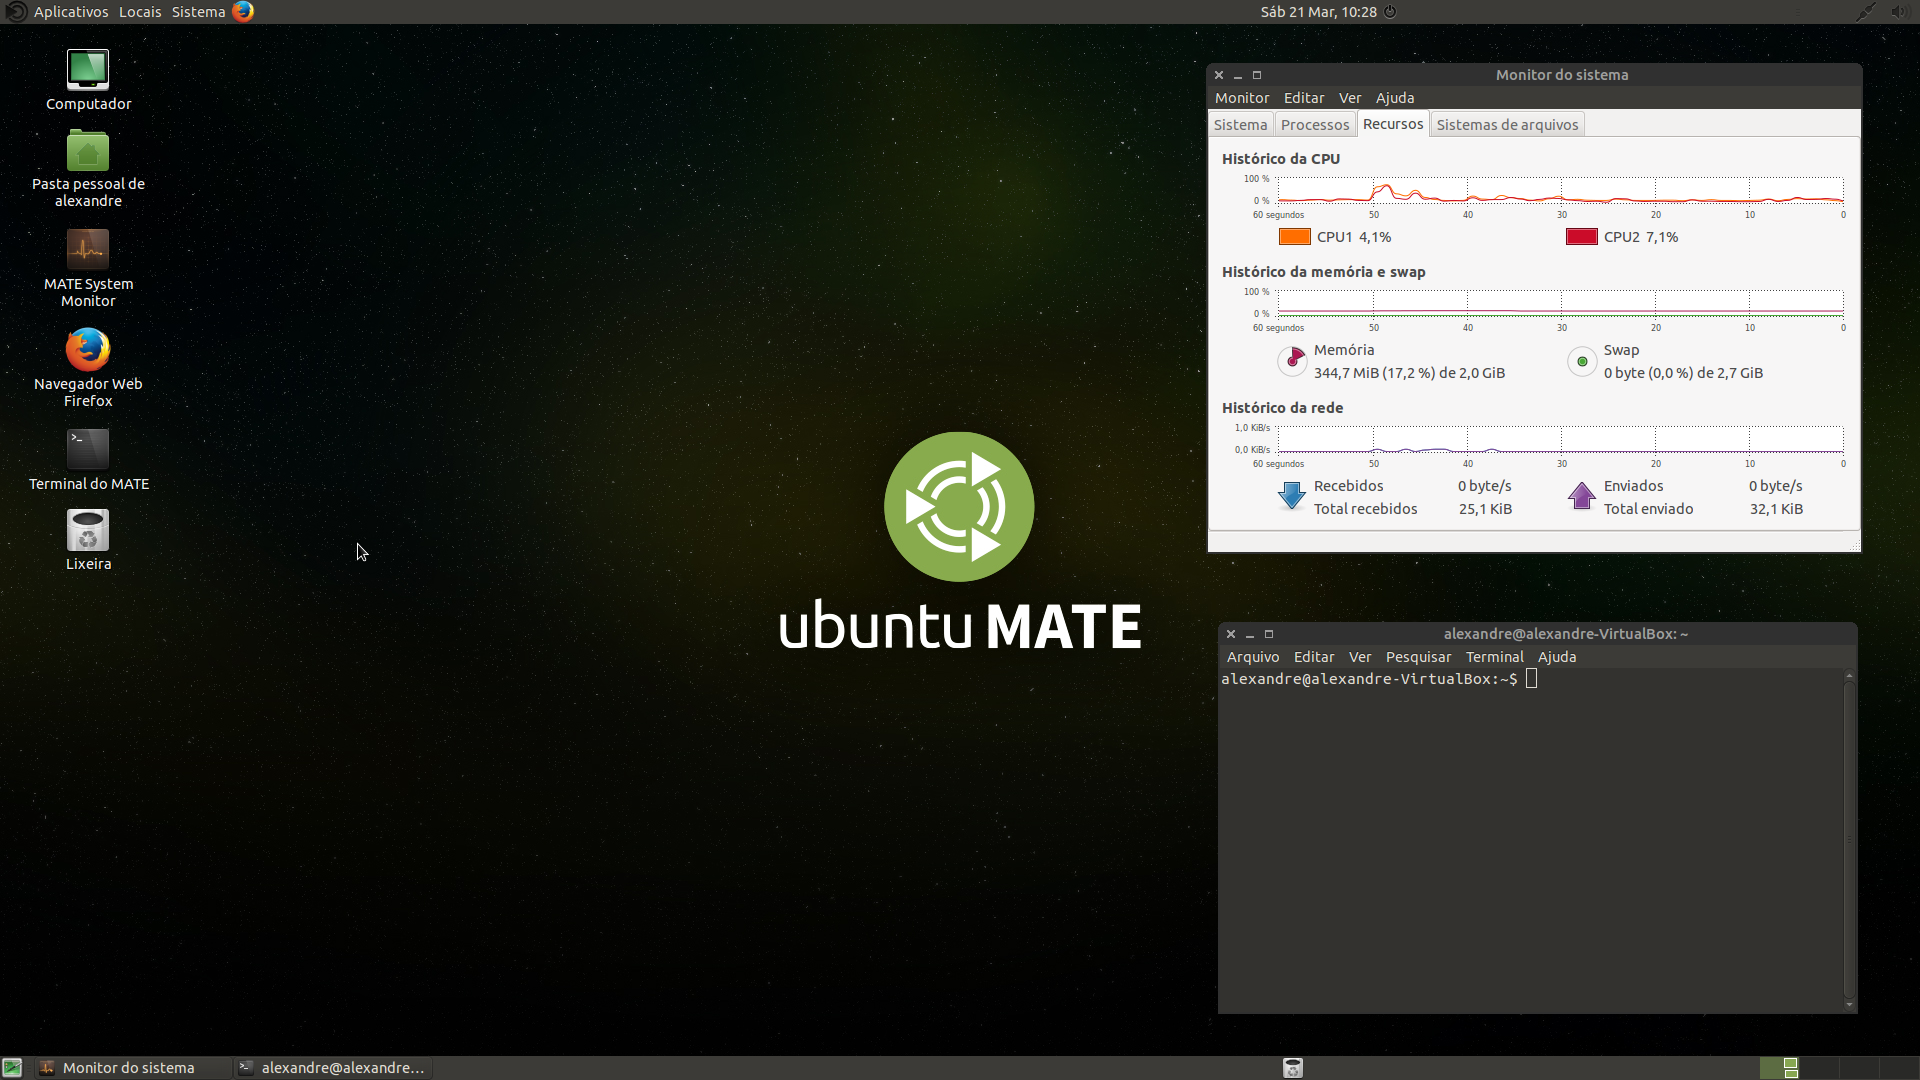1920x1080 pixels.
Task: Select the Recursos tab
Action: 1392,124
